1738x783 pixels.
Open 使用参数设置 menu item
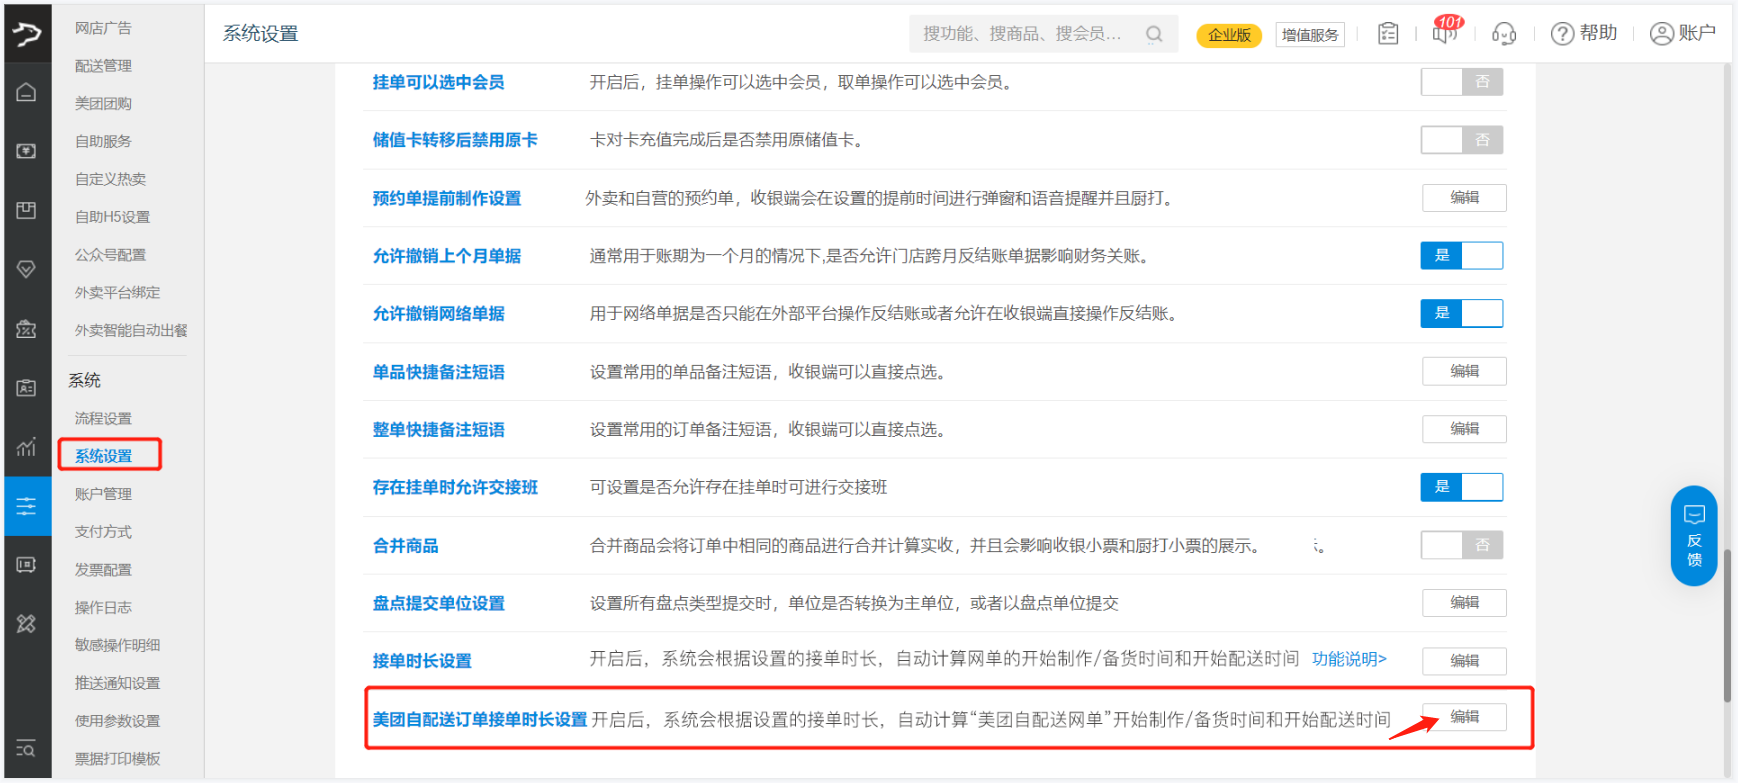[117, 721]
